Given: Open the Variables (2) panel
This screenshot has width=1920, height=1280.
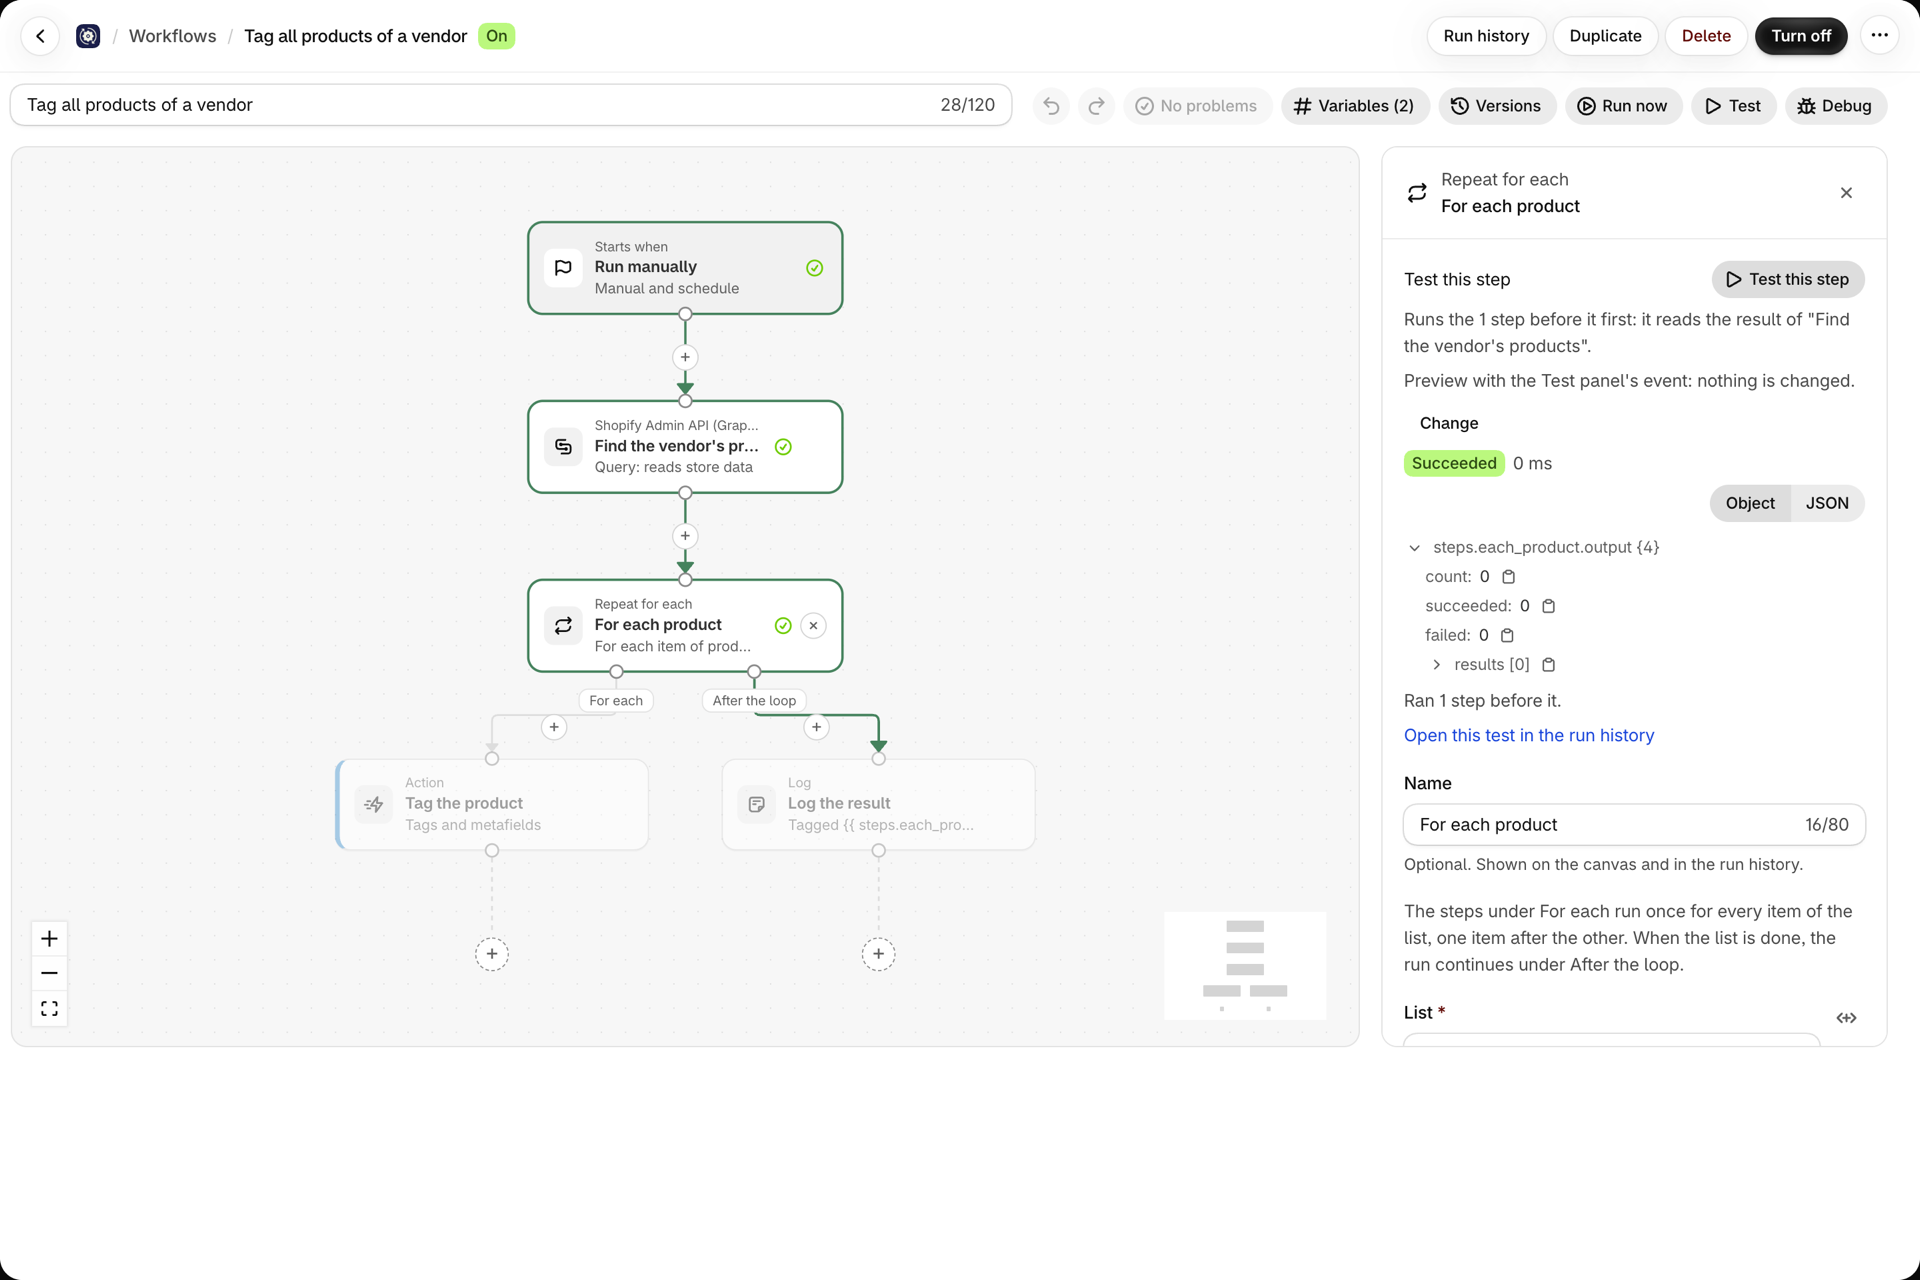Looking at the screenshot, I should (1354, 106).
